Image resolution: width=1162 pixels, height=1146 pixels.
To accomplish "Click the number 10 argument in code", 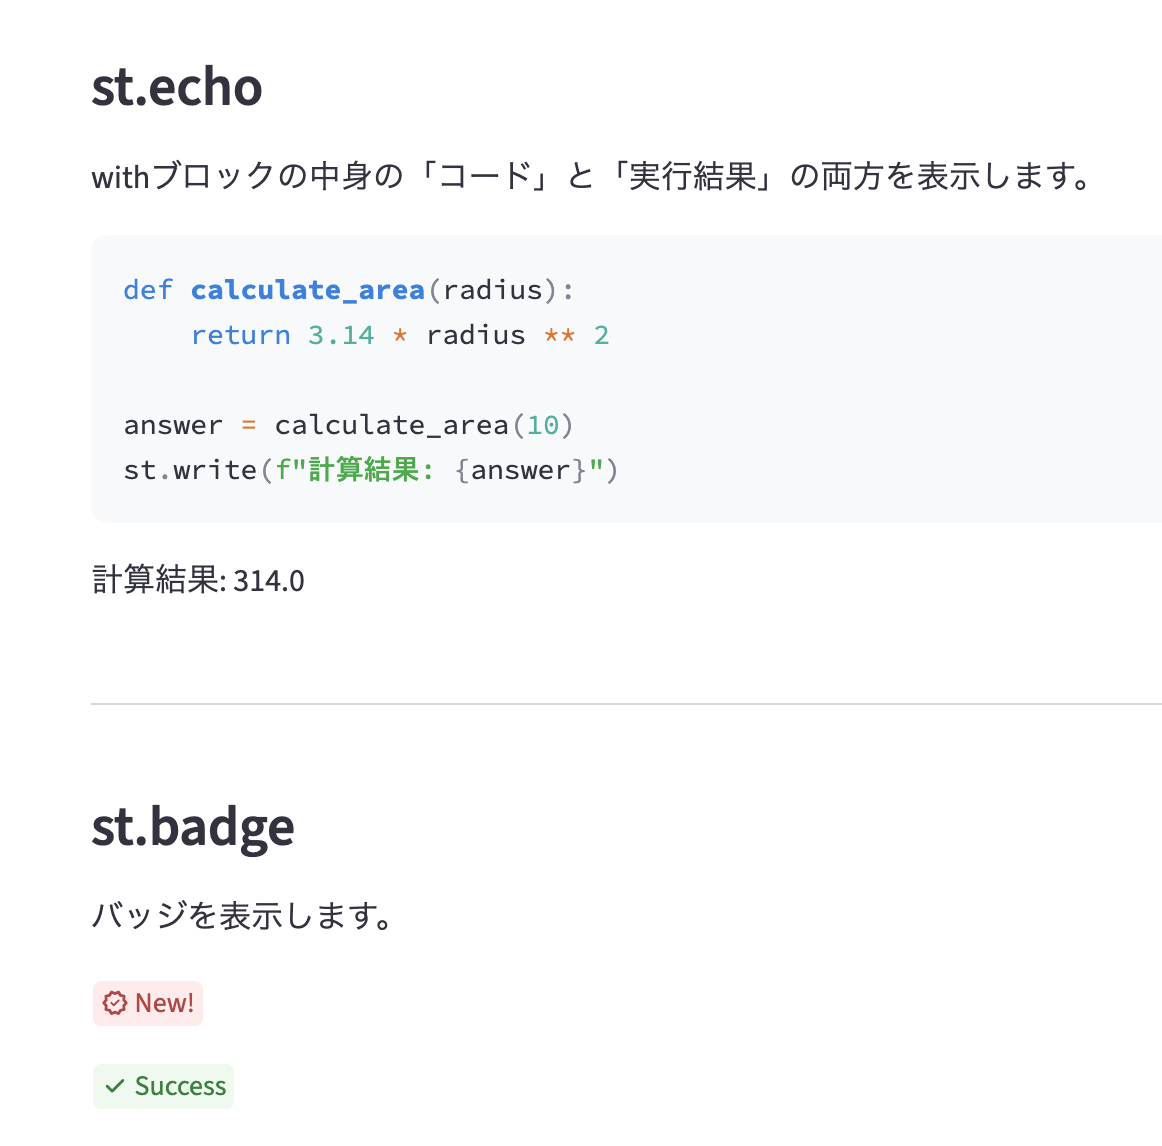I will (x=543, y=425).
